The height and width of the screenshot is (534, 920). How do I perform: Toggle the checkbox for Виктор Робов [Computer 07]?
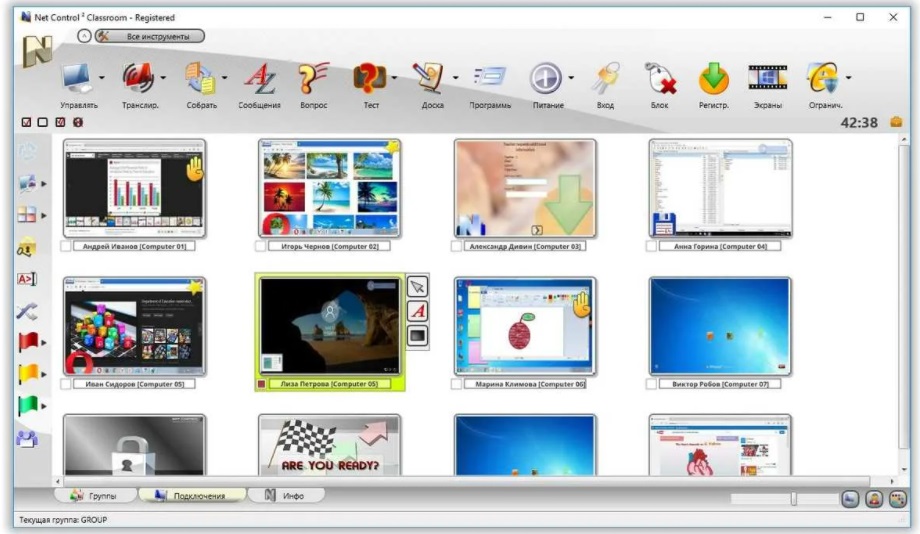[x=652, y=384]
